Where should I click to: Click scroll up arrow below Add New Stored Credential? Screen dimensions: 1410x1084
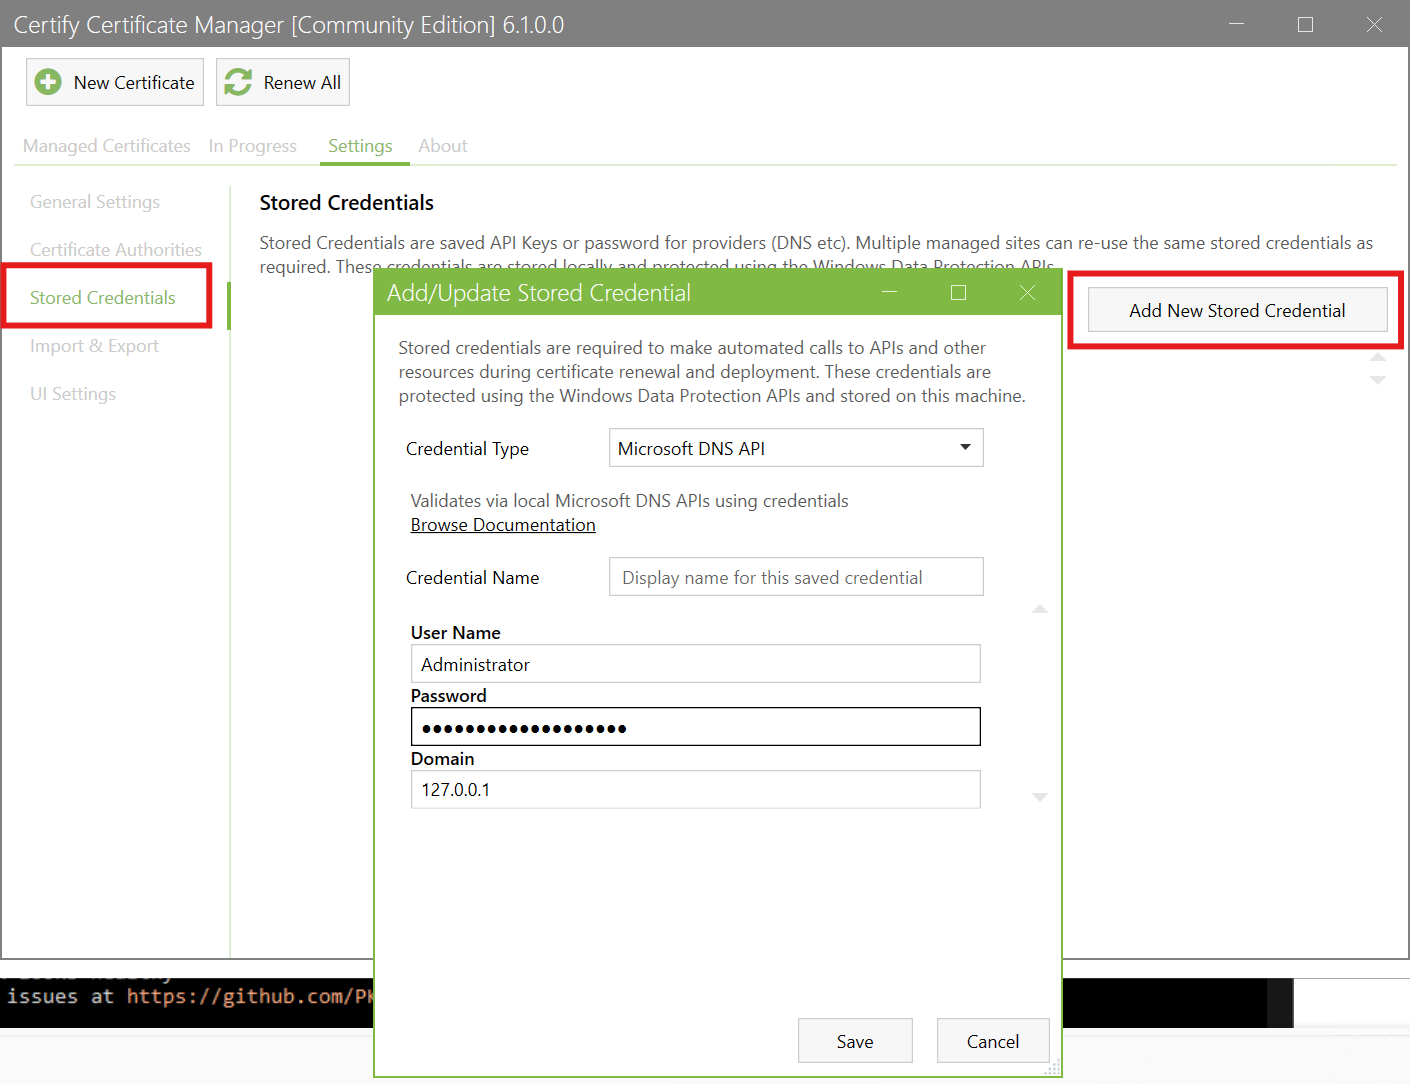pos(1378,357)
